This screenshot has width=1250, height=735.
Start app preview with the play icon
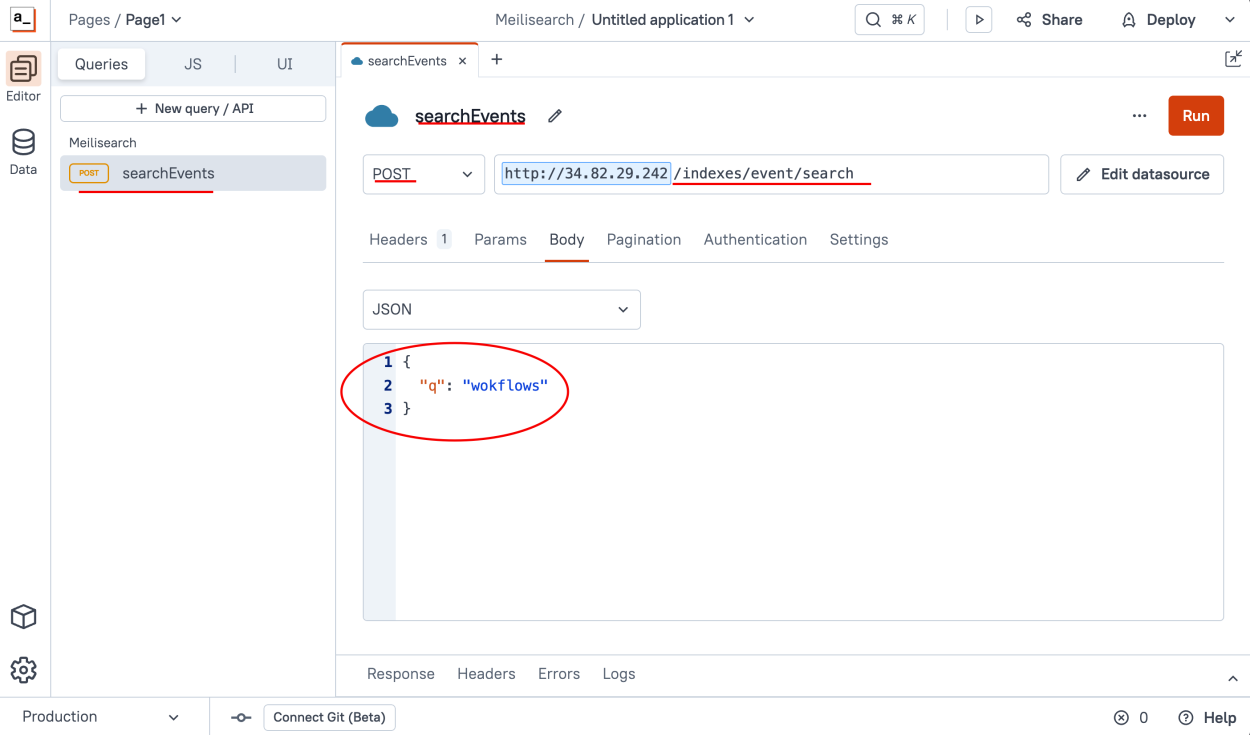978,19
